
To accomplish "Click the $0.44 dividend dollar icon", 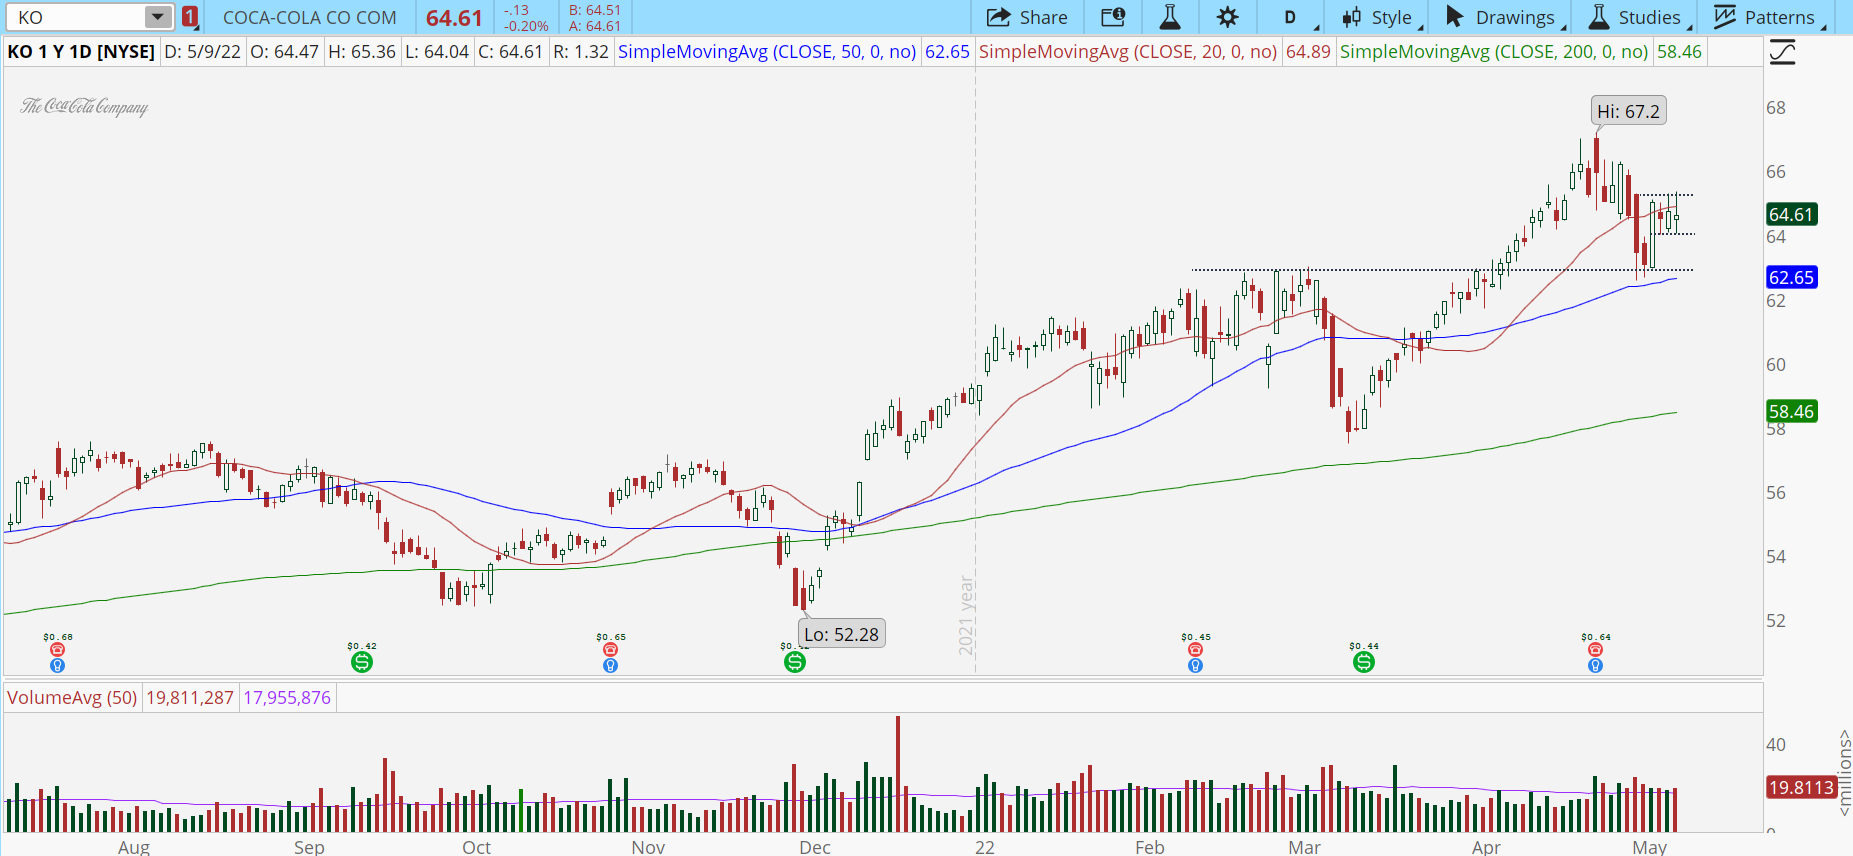I will [x=1364, y=662].
